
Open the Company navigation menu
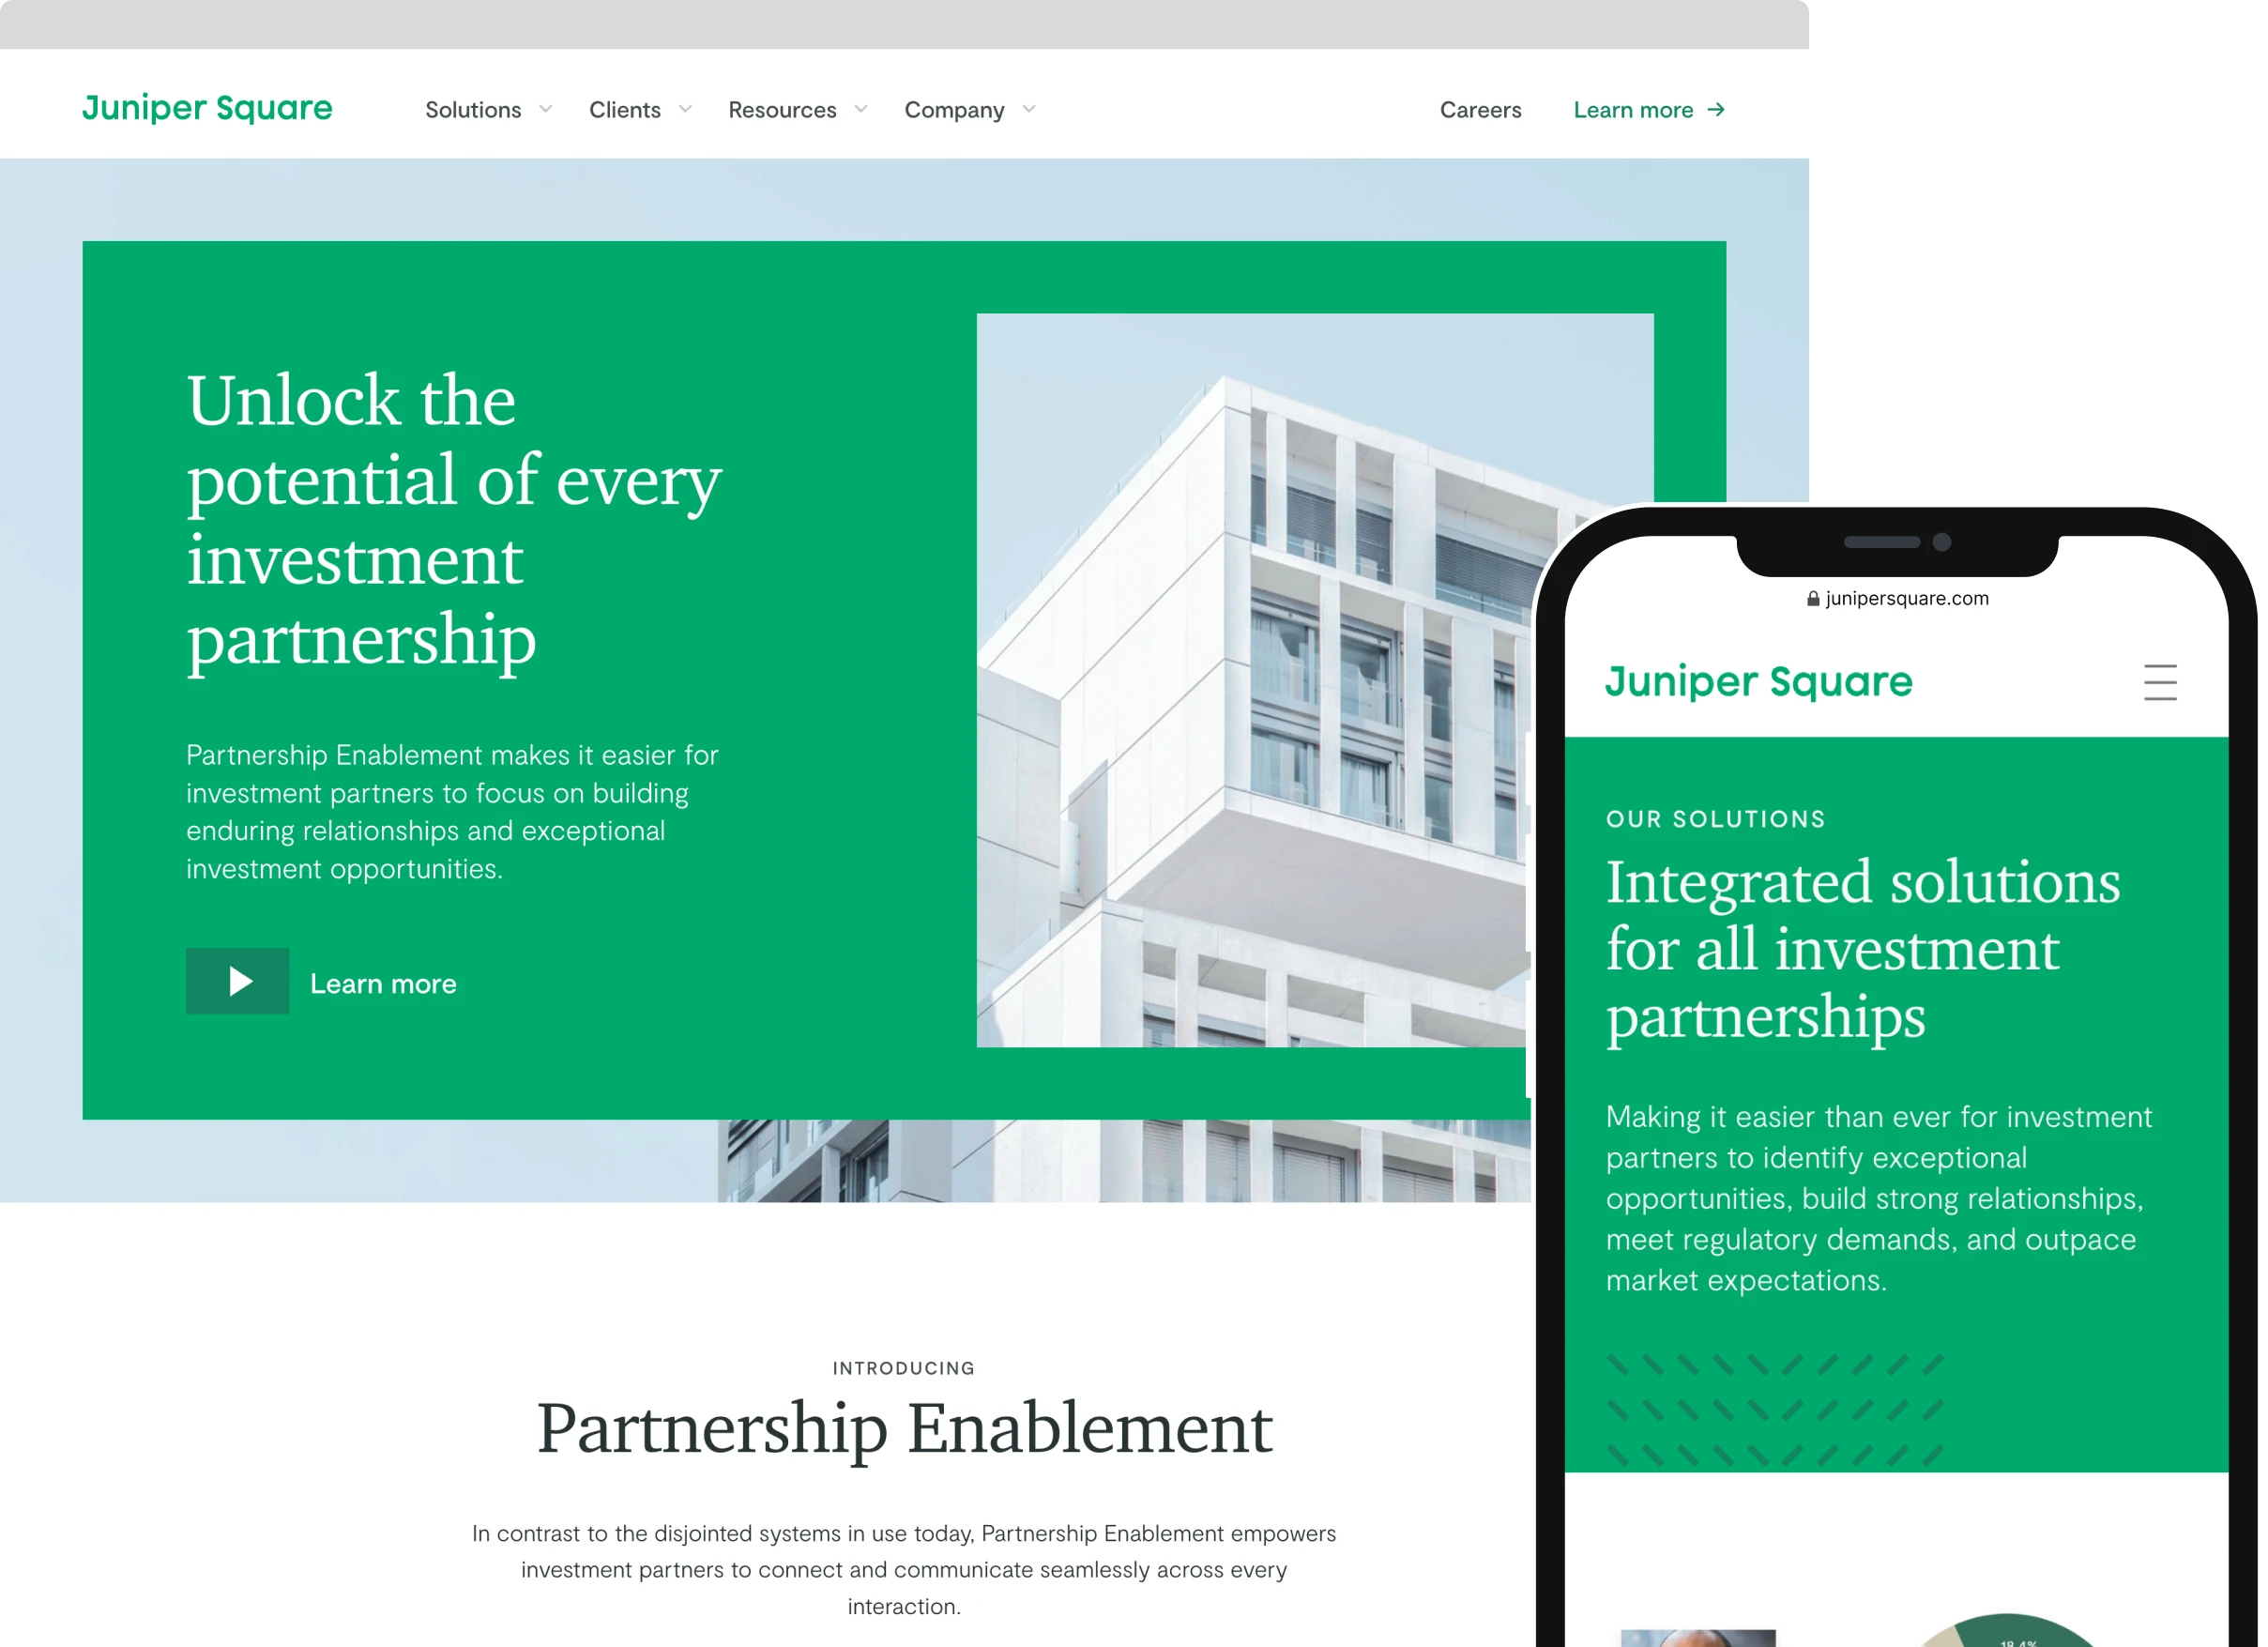967,111
